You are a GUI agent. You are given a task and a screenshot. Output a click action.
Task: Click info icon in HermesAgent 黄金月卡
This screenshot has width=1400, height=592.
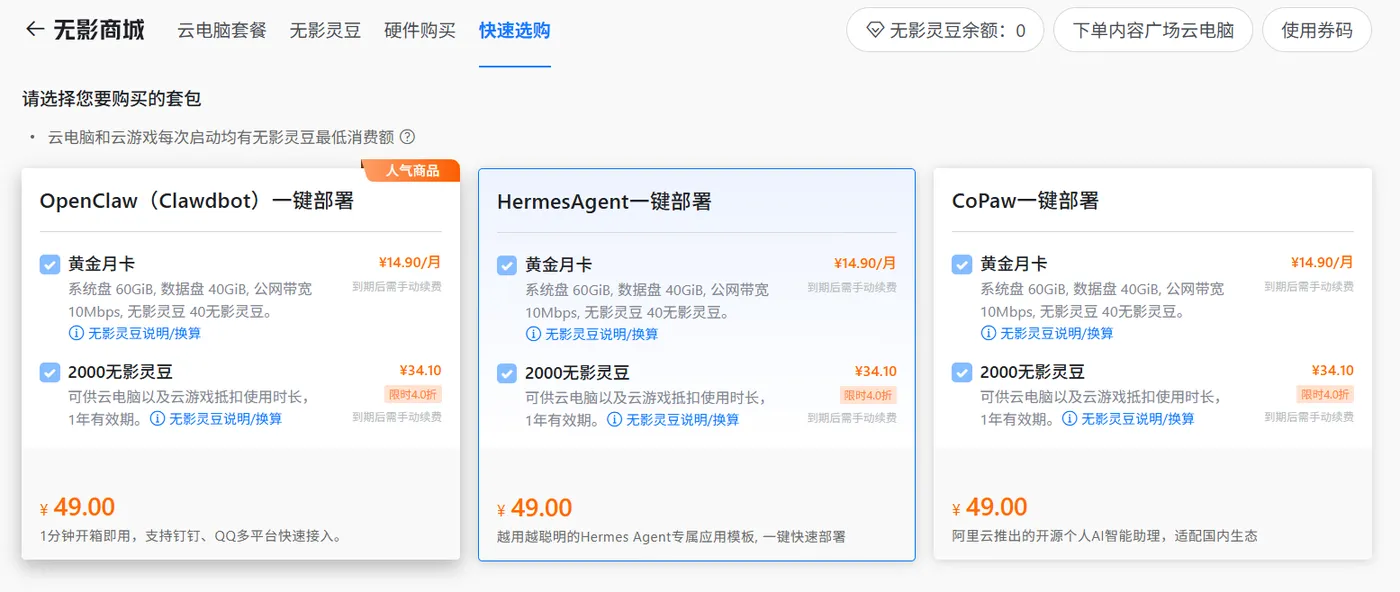coord(534,334)
